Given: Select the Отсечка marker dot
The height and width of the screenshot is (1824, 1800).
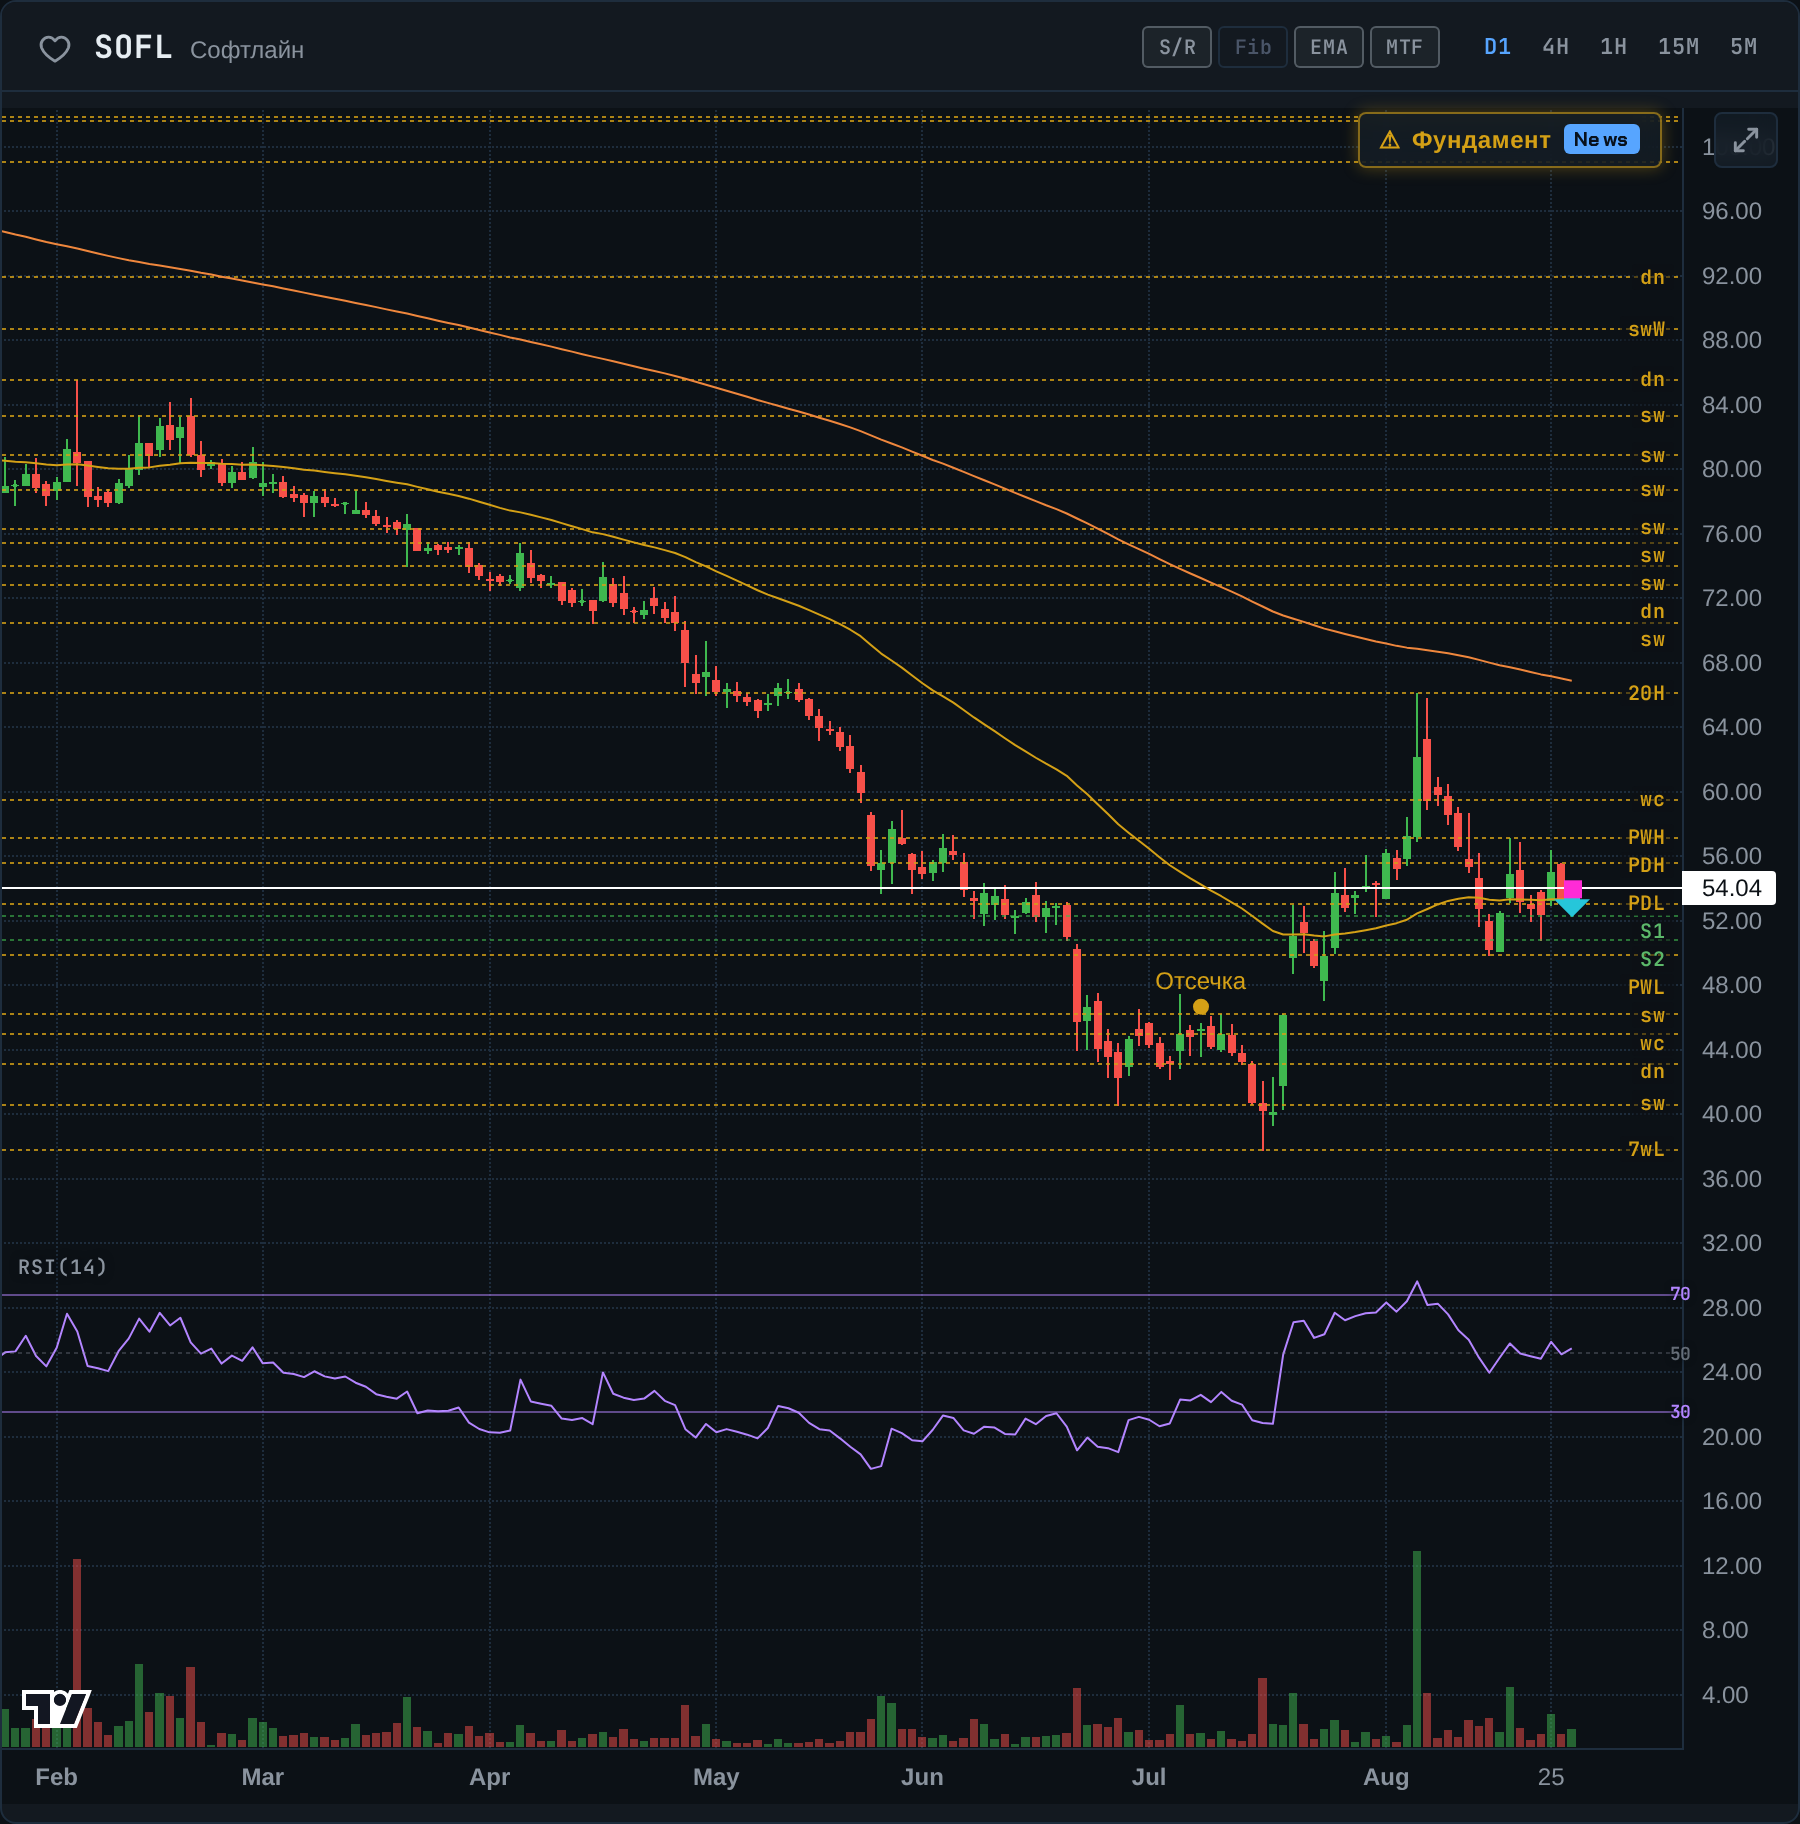Looking at the screenshot, I should pyautogui.click(x=1201, y=1007).
